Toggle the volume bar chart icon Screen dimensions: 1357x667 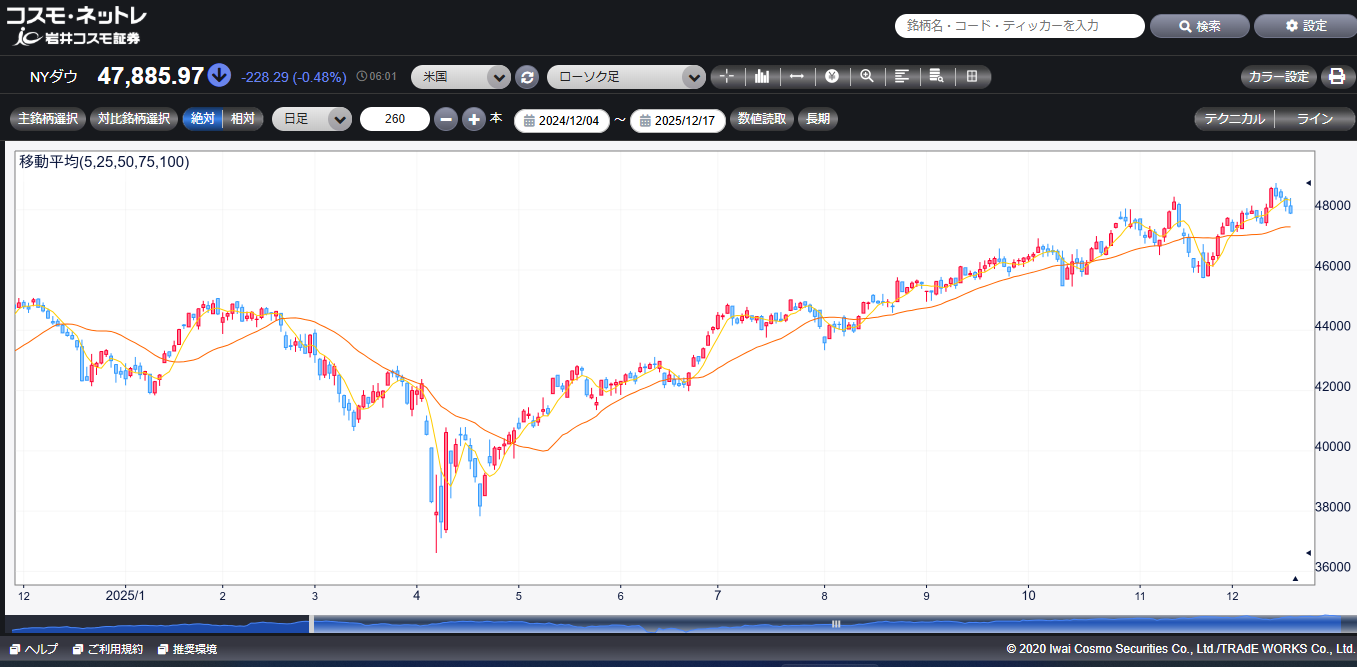coord(762,77)
